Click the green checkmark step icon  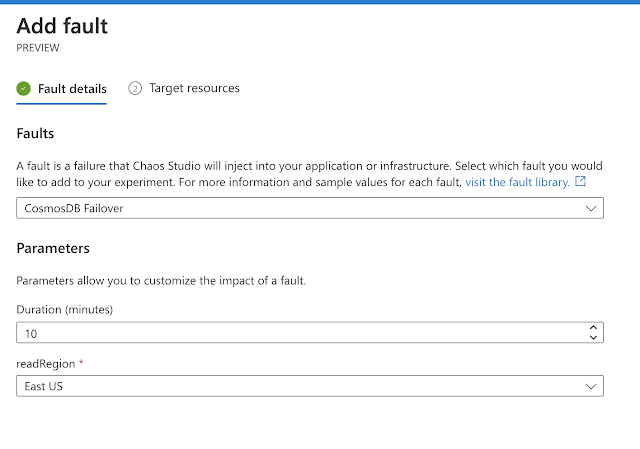coord(24,89)
